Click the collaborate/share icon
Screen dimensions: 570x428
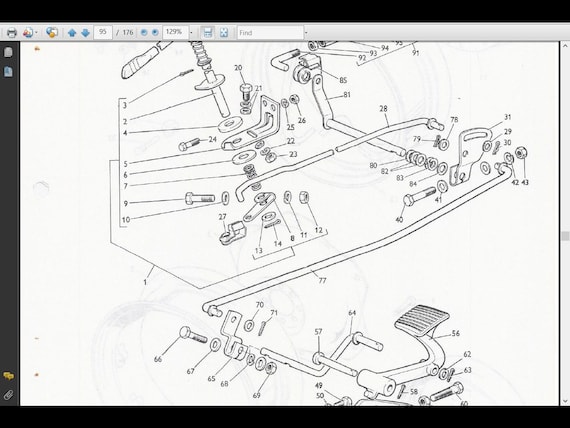point(52,32)
